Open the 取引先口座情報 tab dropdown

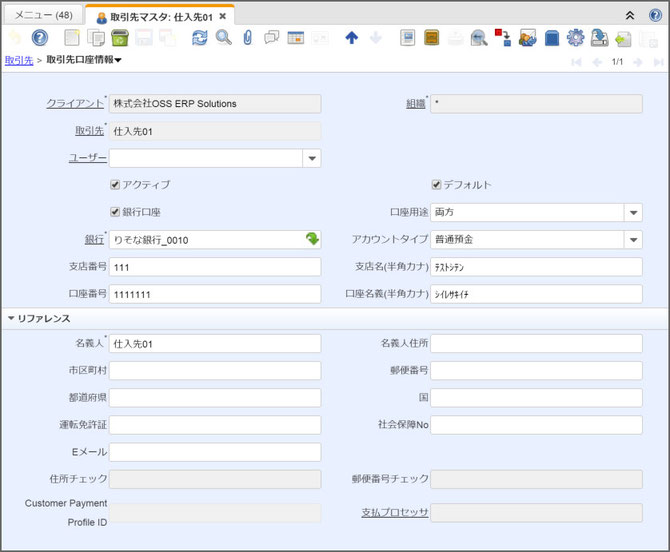coord(118,60)
